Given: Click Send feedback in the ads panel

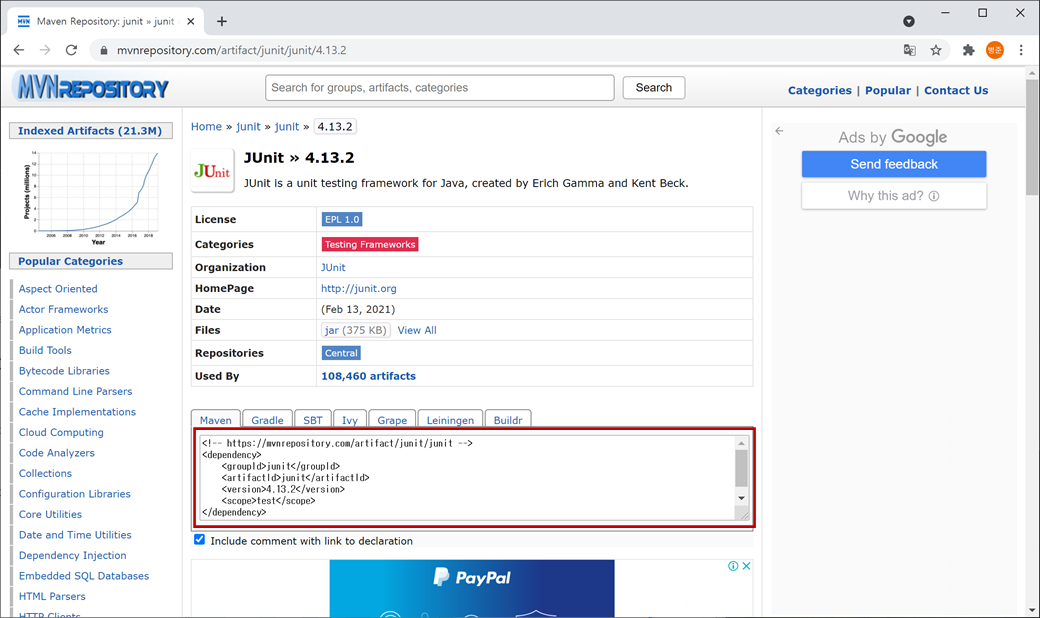Looking at the screenshot, I should click(x=893, y=164).
